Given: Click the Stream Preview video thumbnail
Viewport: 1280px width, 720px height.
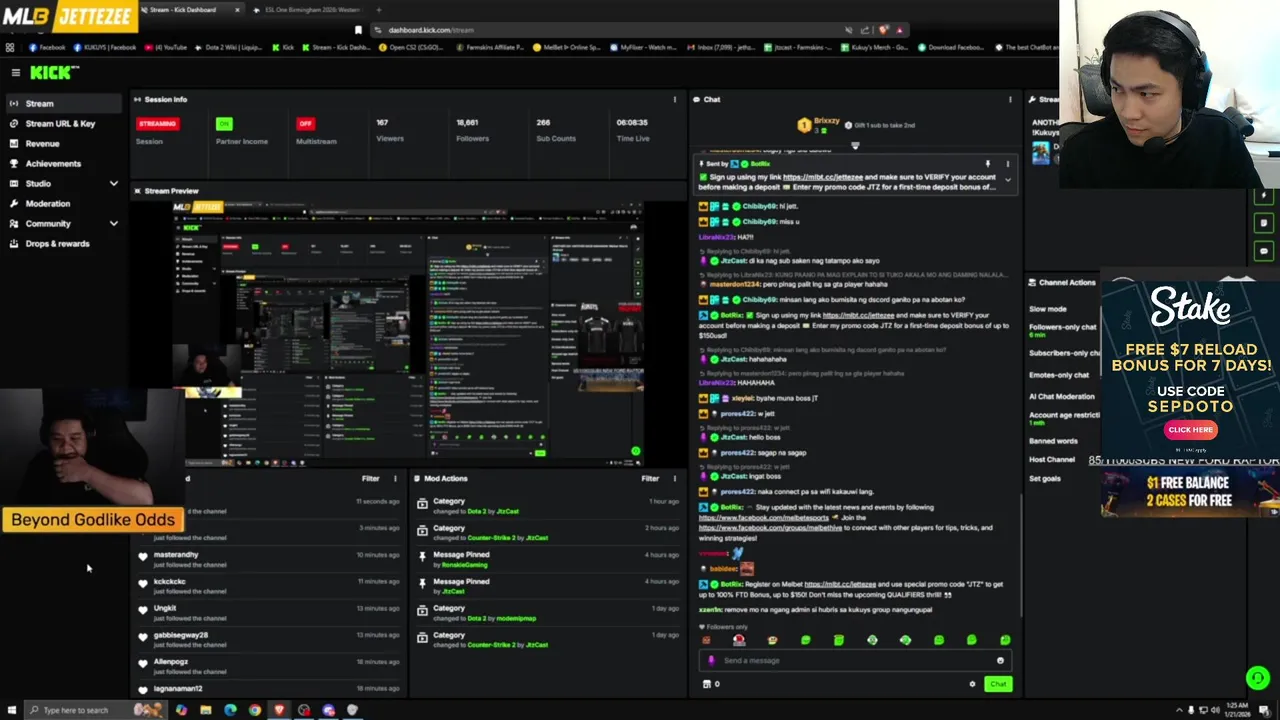Looking at the screenshot, I should 408,333.
